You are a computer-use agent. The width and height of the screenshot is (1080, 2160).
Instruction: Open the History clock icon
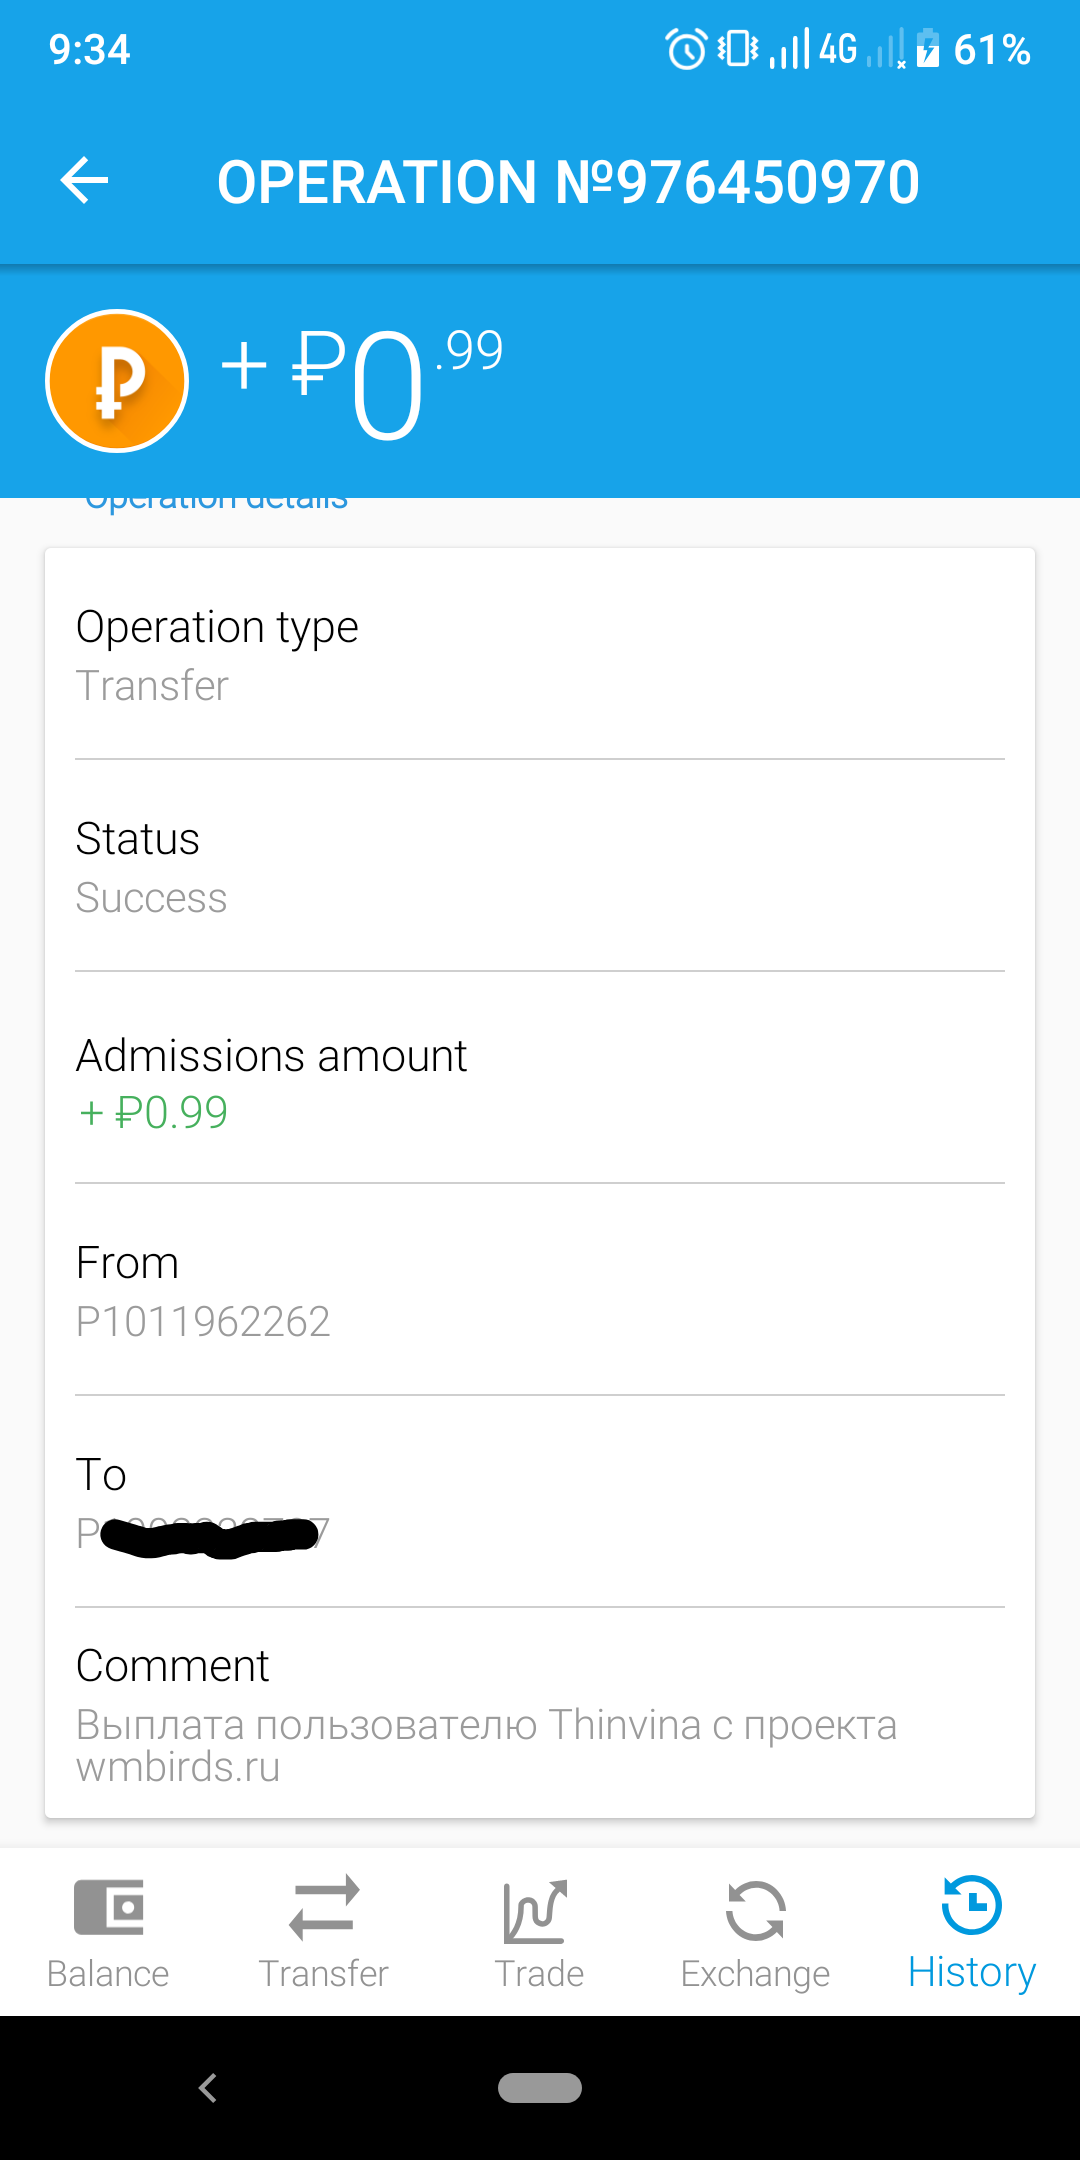click(971, 1905)
